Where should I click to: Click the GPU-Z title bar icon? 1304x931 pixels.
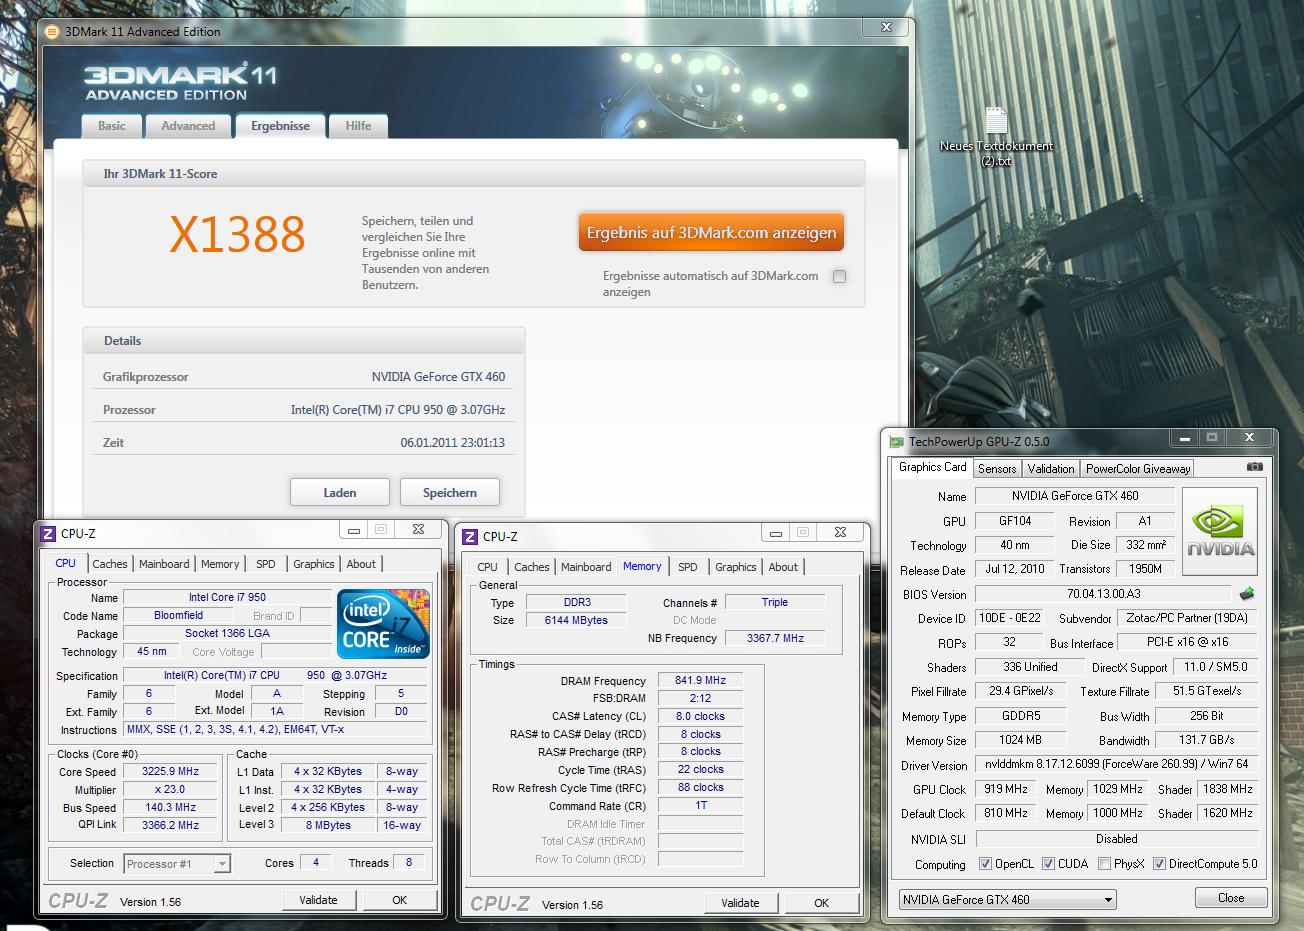click(896, 441)
